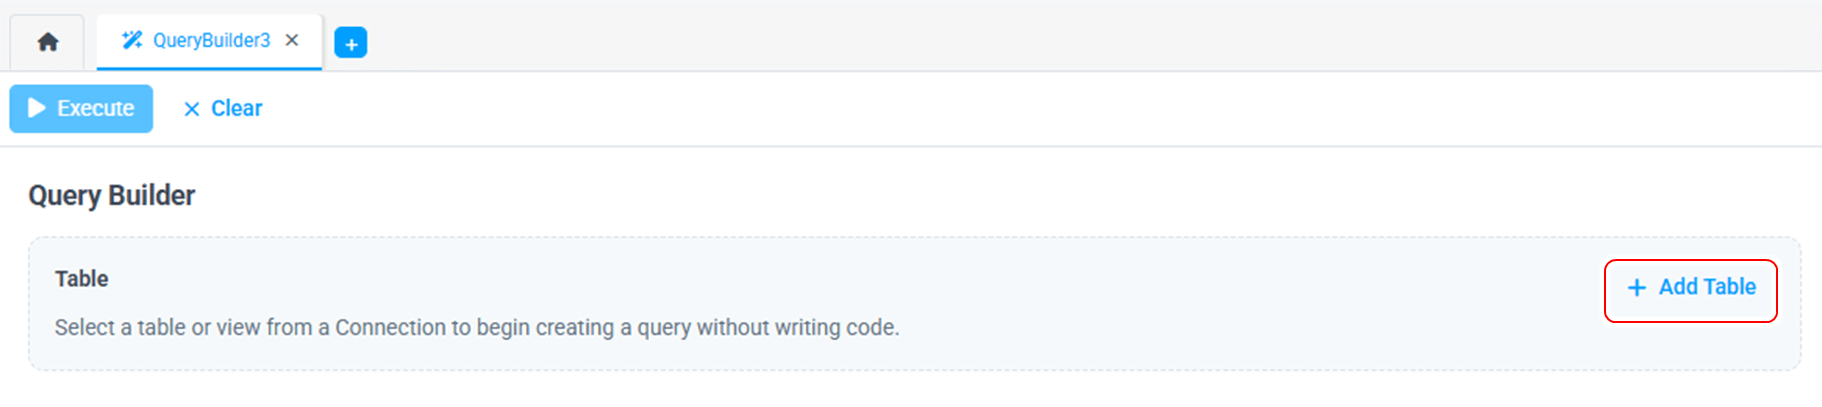The image size is (1822, 407).
Task: Click the plus icon in Add Table
Action: [1637, 288]
